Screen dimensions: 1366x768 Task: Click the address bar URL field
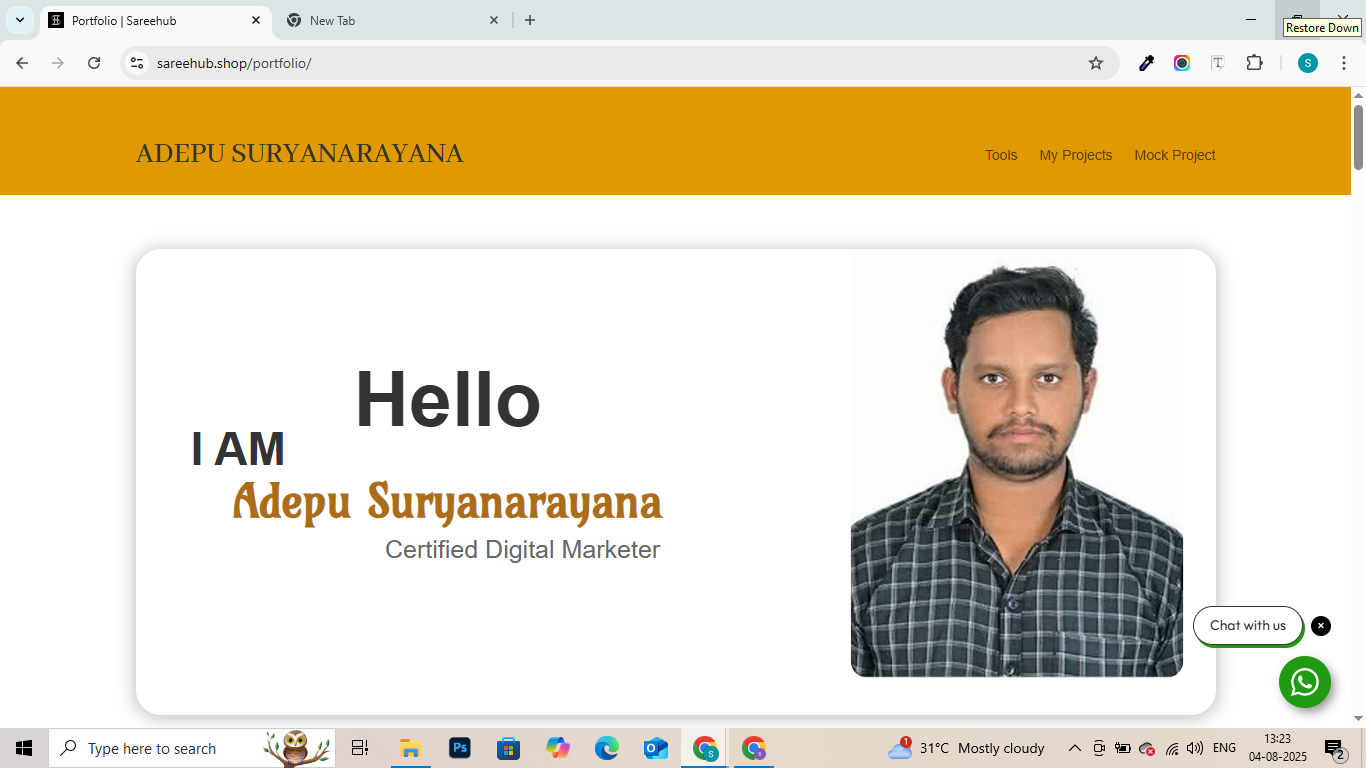pos(600,63)
